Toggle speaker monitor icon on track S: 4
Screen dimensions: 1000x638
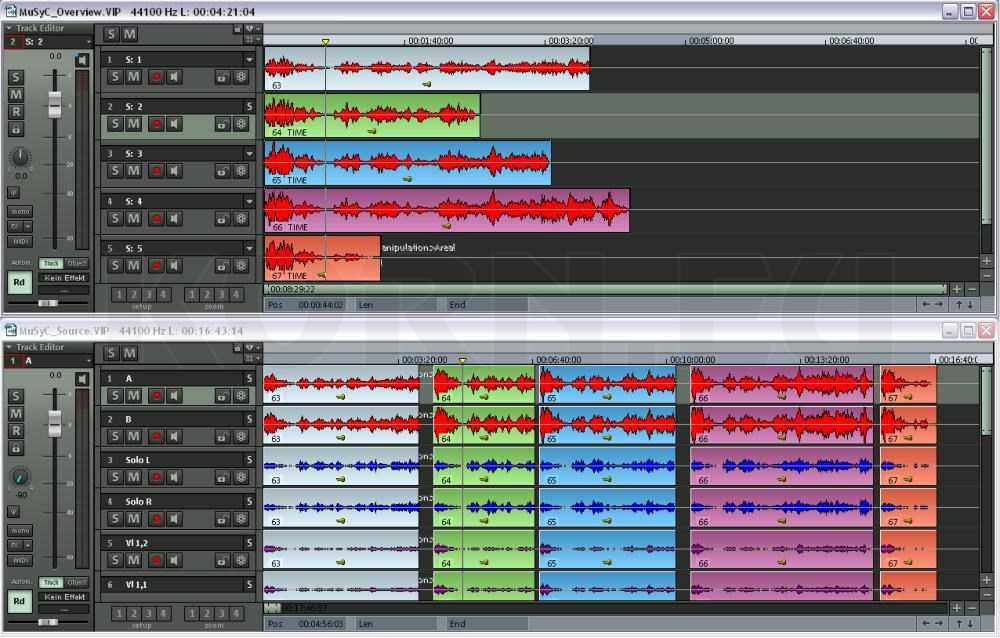point(174,218)
